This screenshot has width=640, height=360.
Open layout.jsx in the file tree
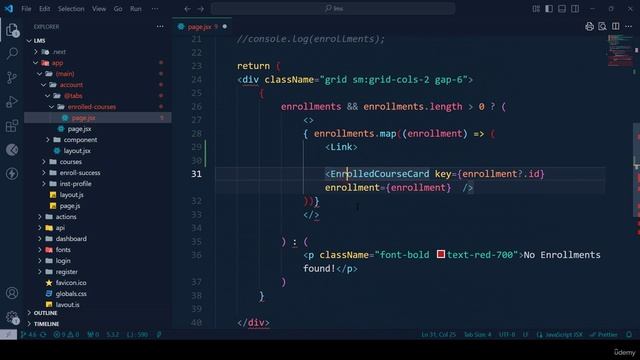click(77, 151)
